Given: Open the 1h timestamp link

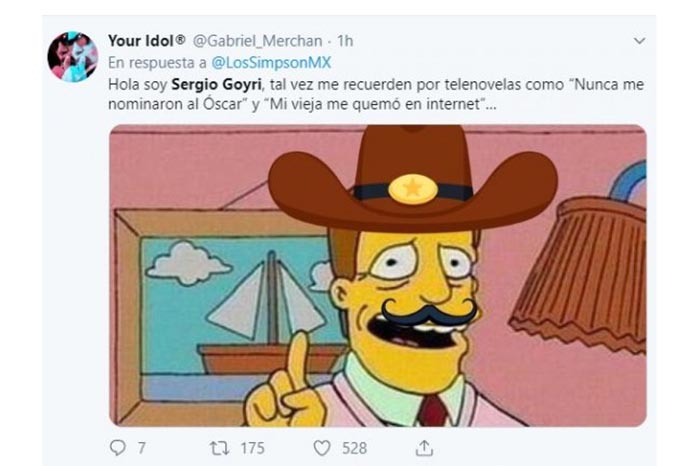Looking at the screenshot, I should pyautogui.click(x=345, y=41).
